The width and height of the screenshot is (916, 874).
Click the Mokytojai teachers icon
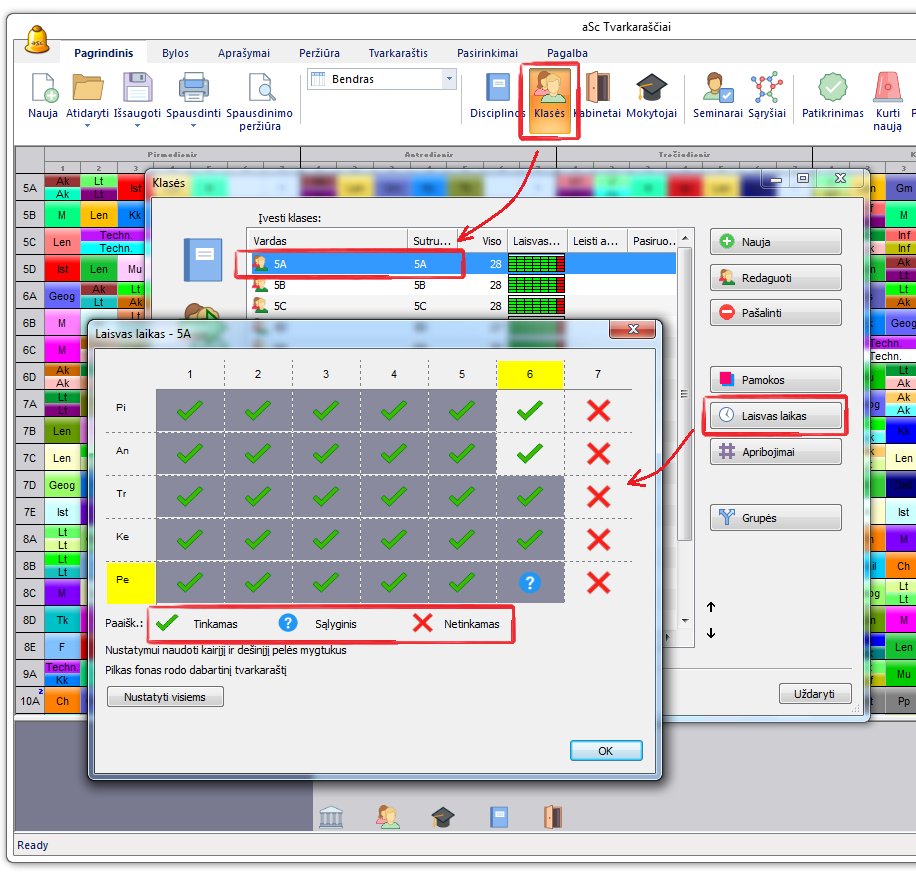coord(651,89)
